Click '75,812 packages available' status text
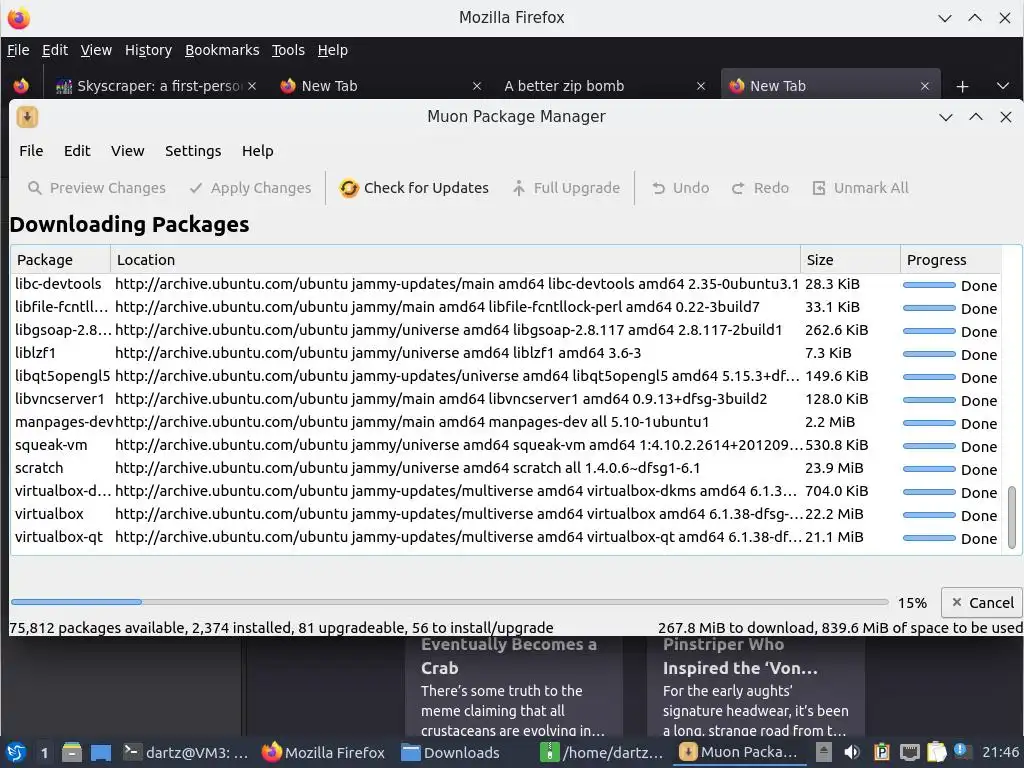This screenshot has height=768, width=1024. 97,628
